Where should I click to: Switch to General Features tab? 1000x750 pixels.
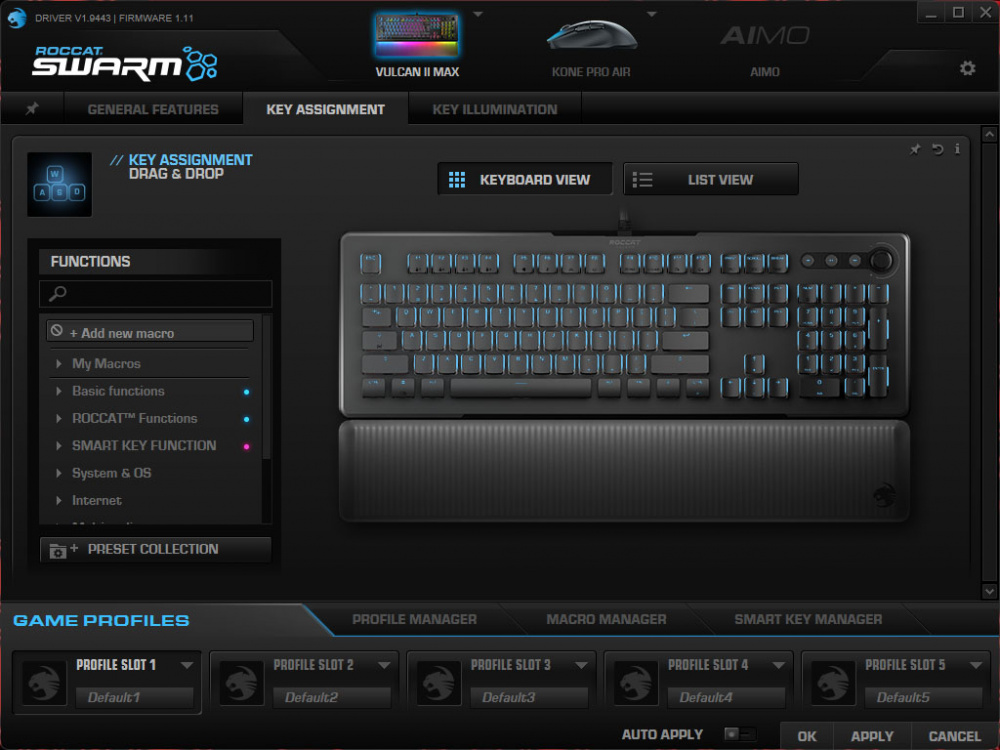tap(153, 109)
